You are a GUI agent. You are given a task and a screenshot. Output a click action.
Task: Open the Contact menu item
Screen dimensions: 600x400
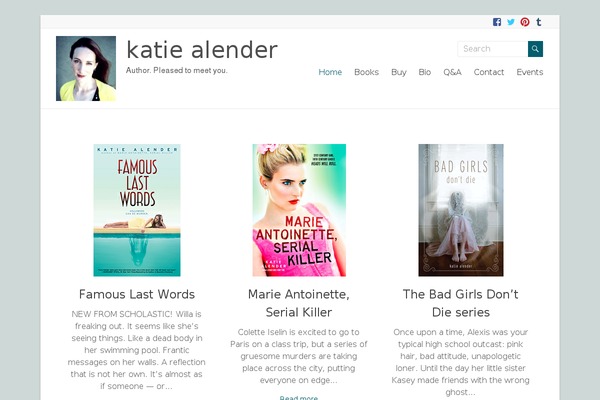[489, 72]
